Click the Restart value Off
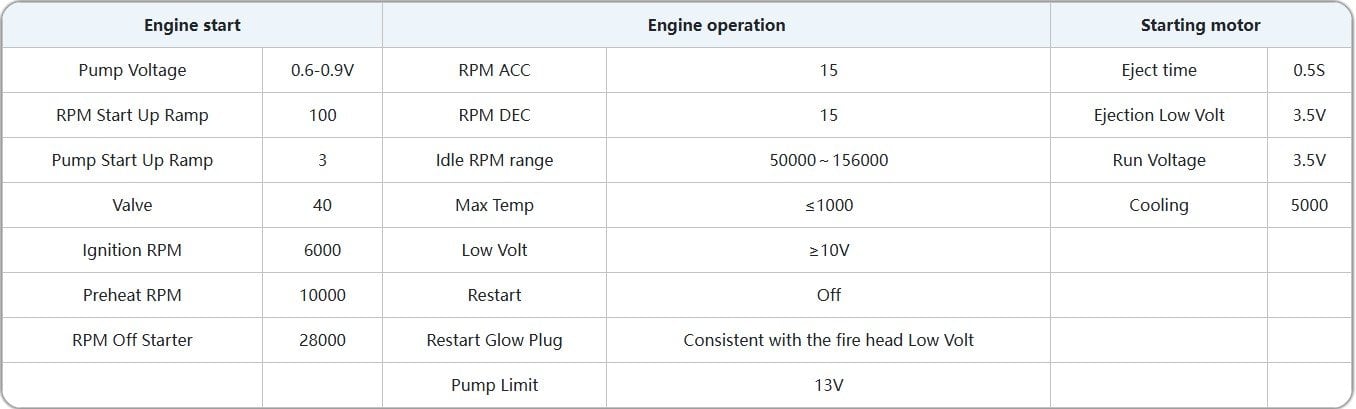This screenshot has height=409, width=1356. coord(828,295)
